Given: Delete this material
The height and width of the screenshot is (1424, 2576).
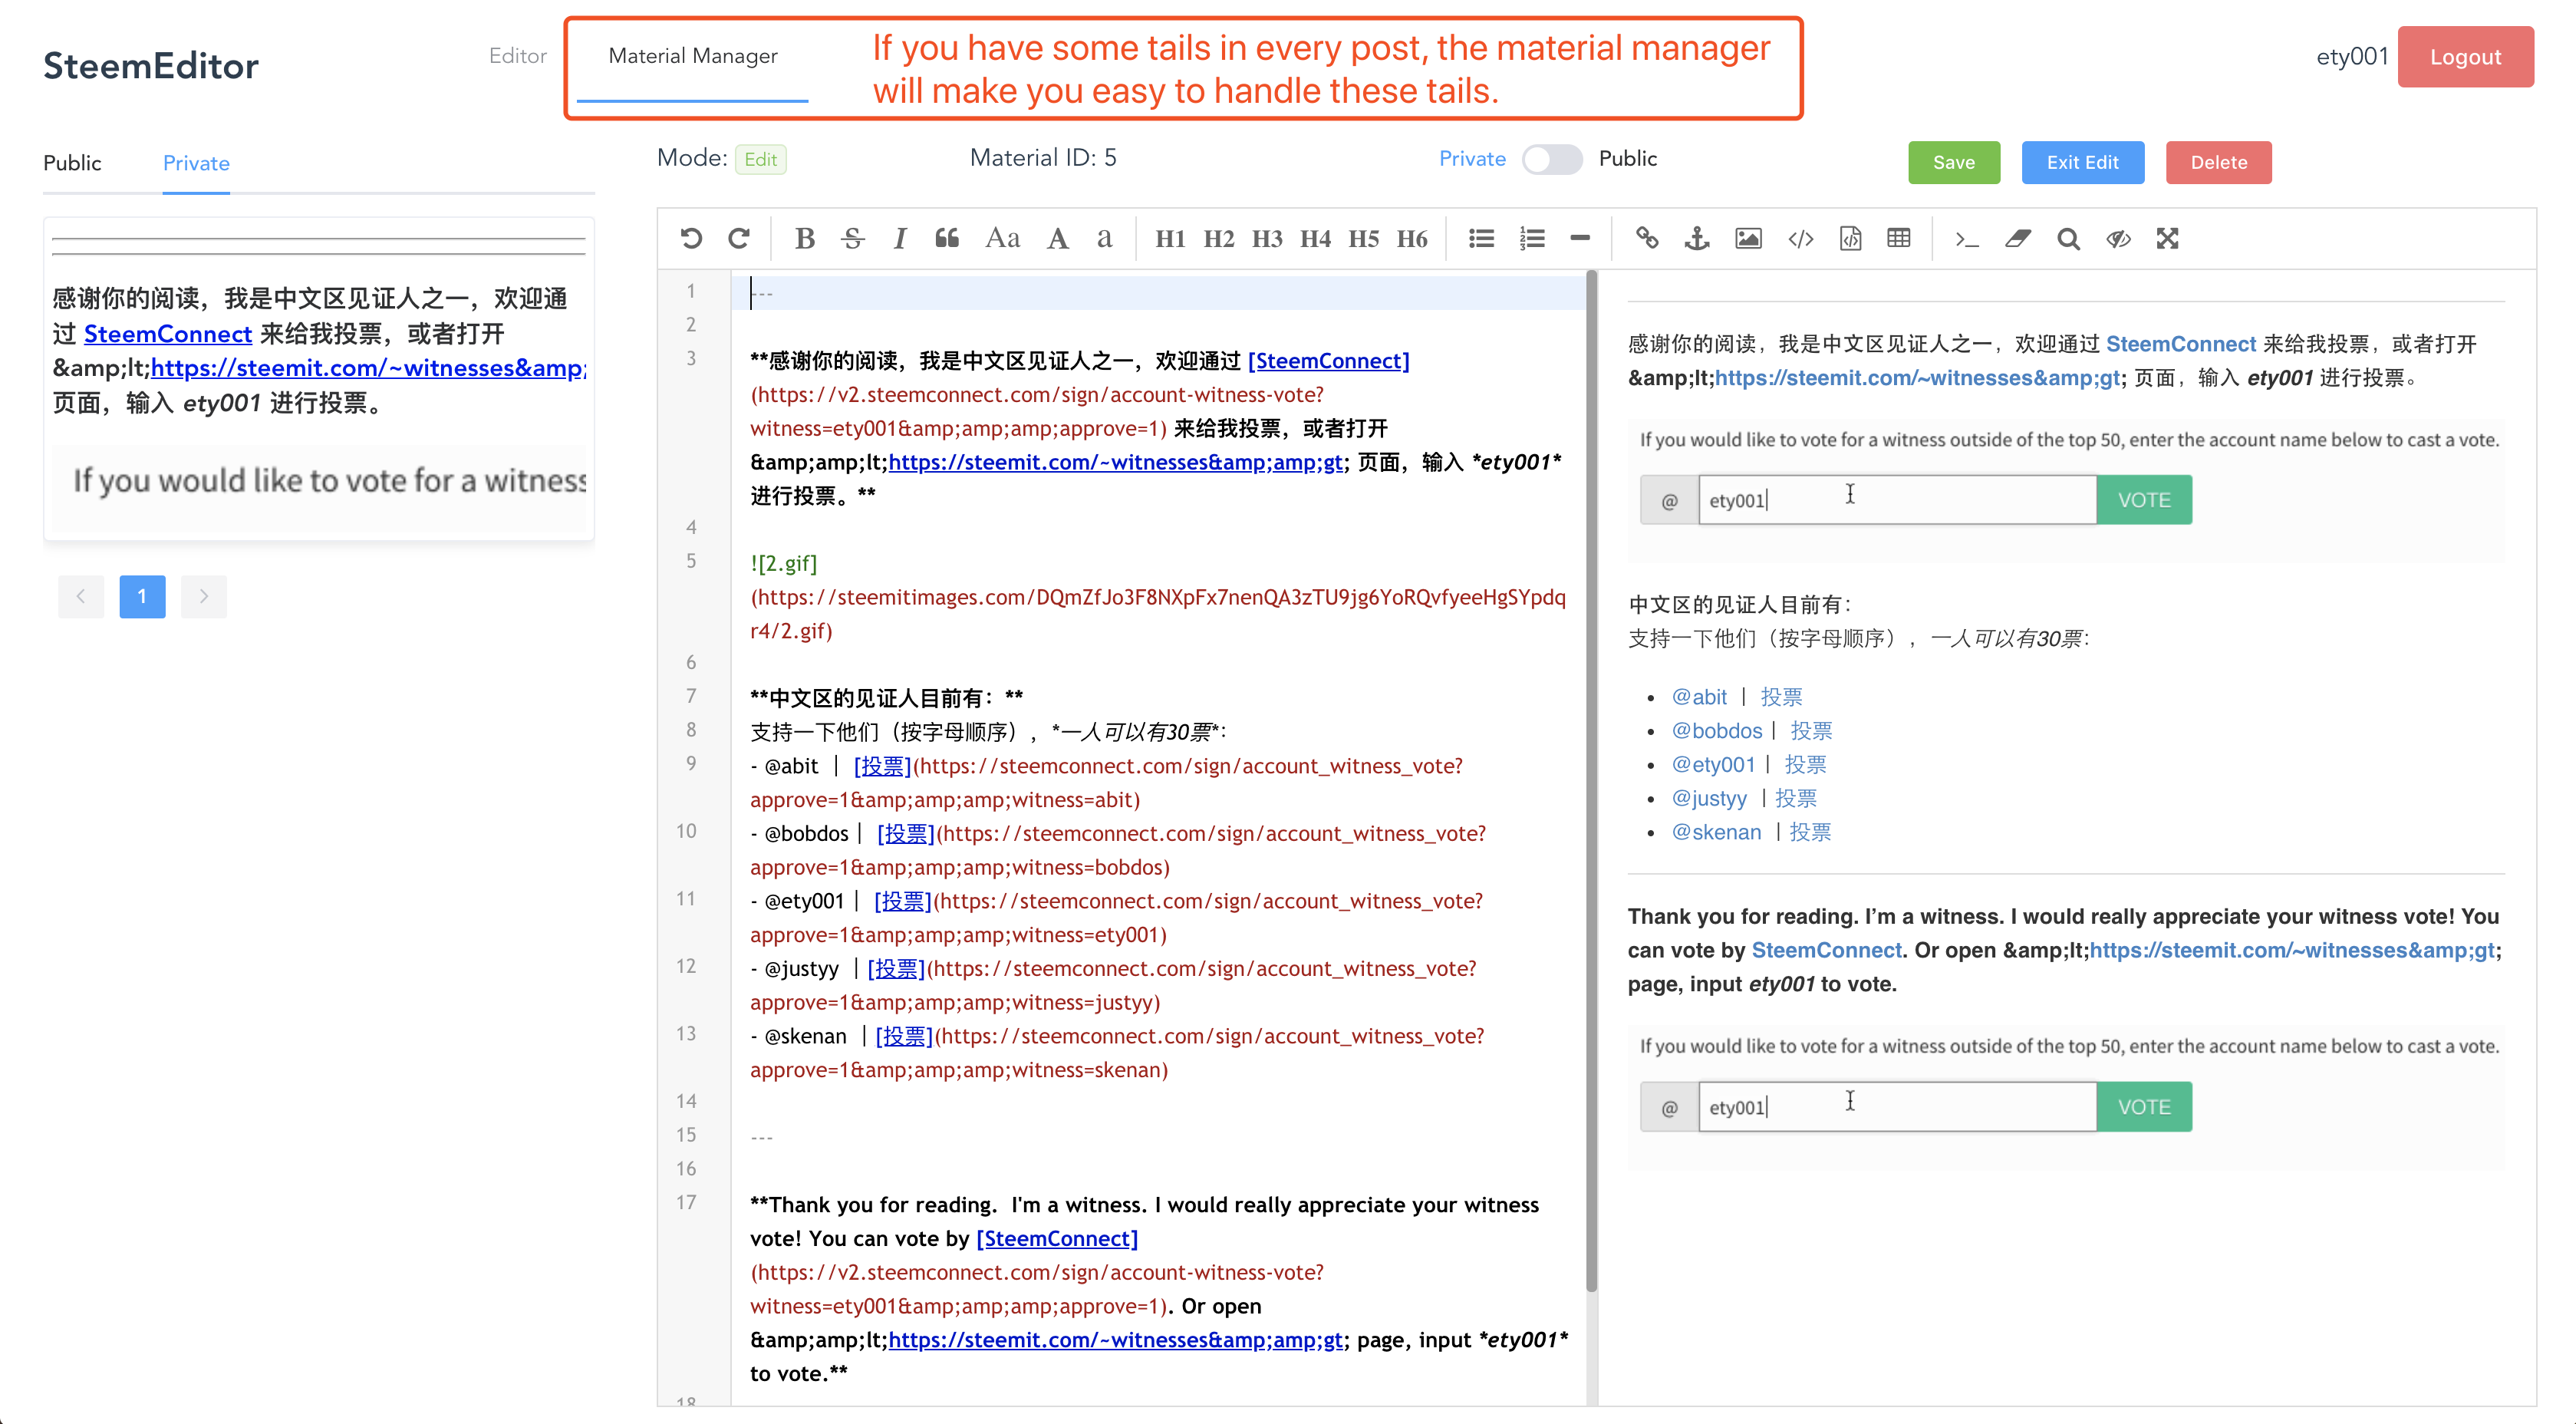Looking at the screenshot, I should [2218, 162].
